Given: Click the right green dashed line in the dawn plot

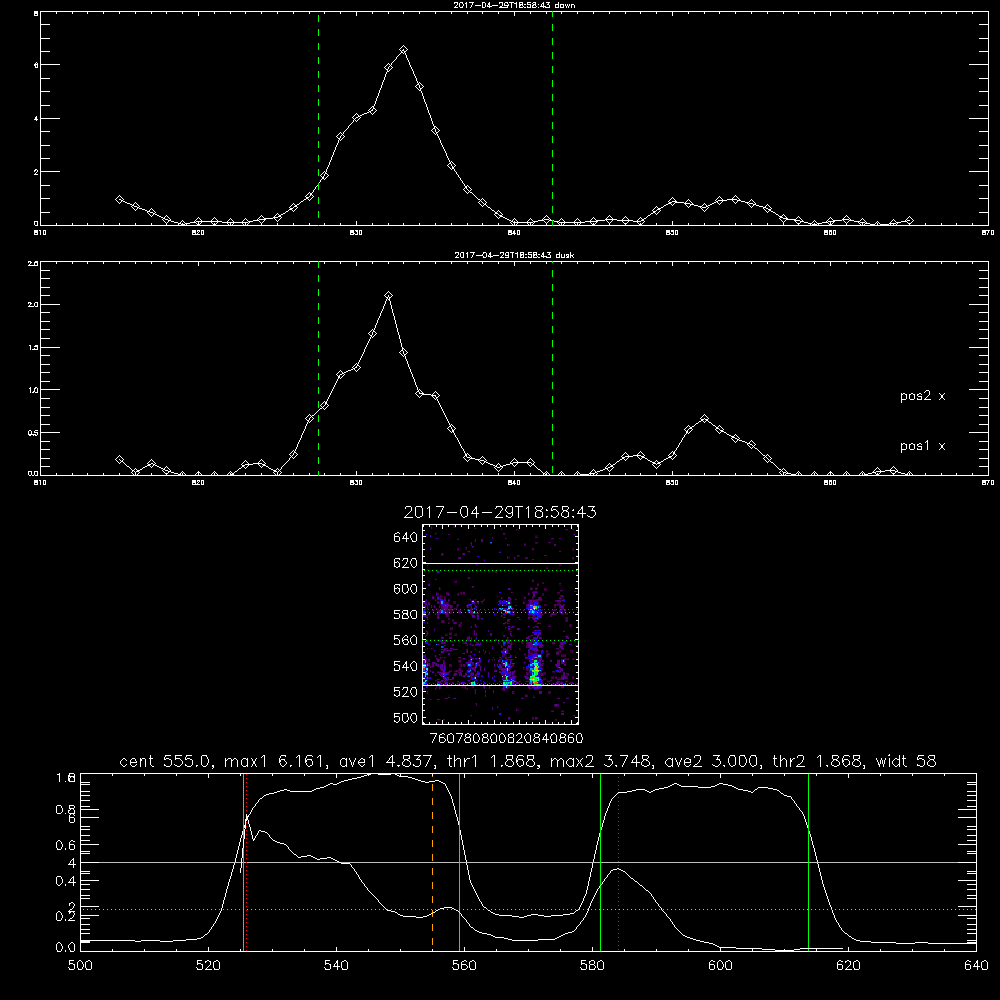Looking at the screenshot, I should (x=552, y=118).
